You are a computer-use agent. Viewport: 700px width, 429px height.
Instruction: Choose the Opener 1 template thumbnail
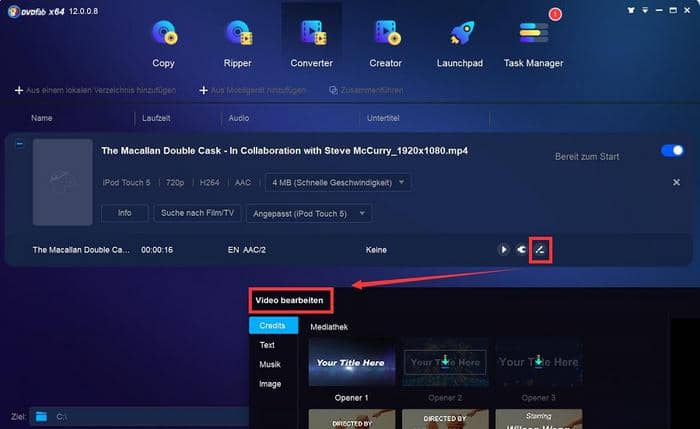[352, 362]
